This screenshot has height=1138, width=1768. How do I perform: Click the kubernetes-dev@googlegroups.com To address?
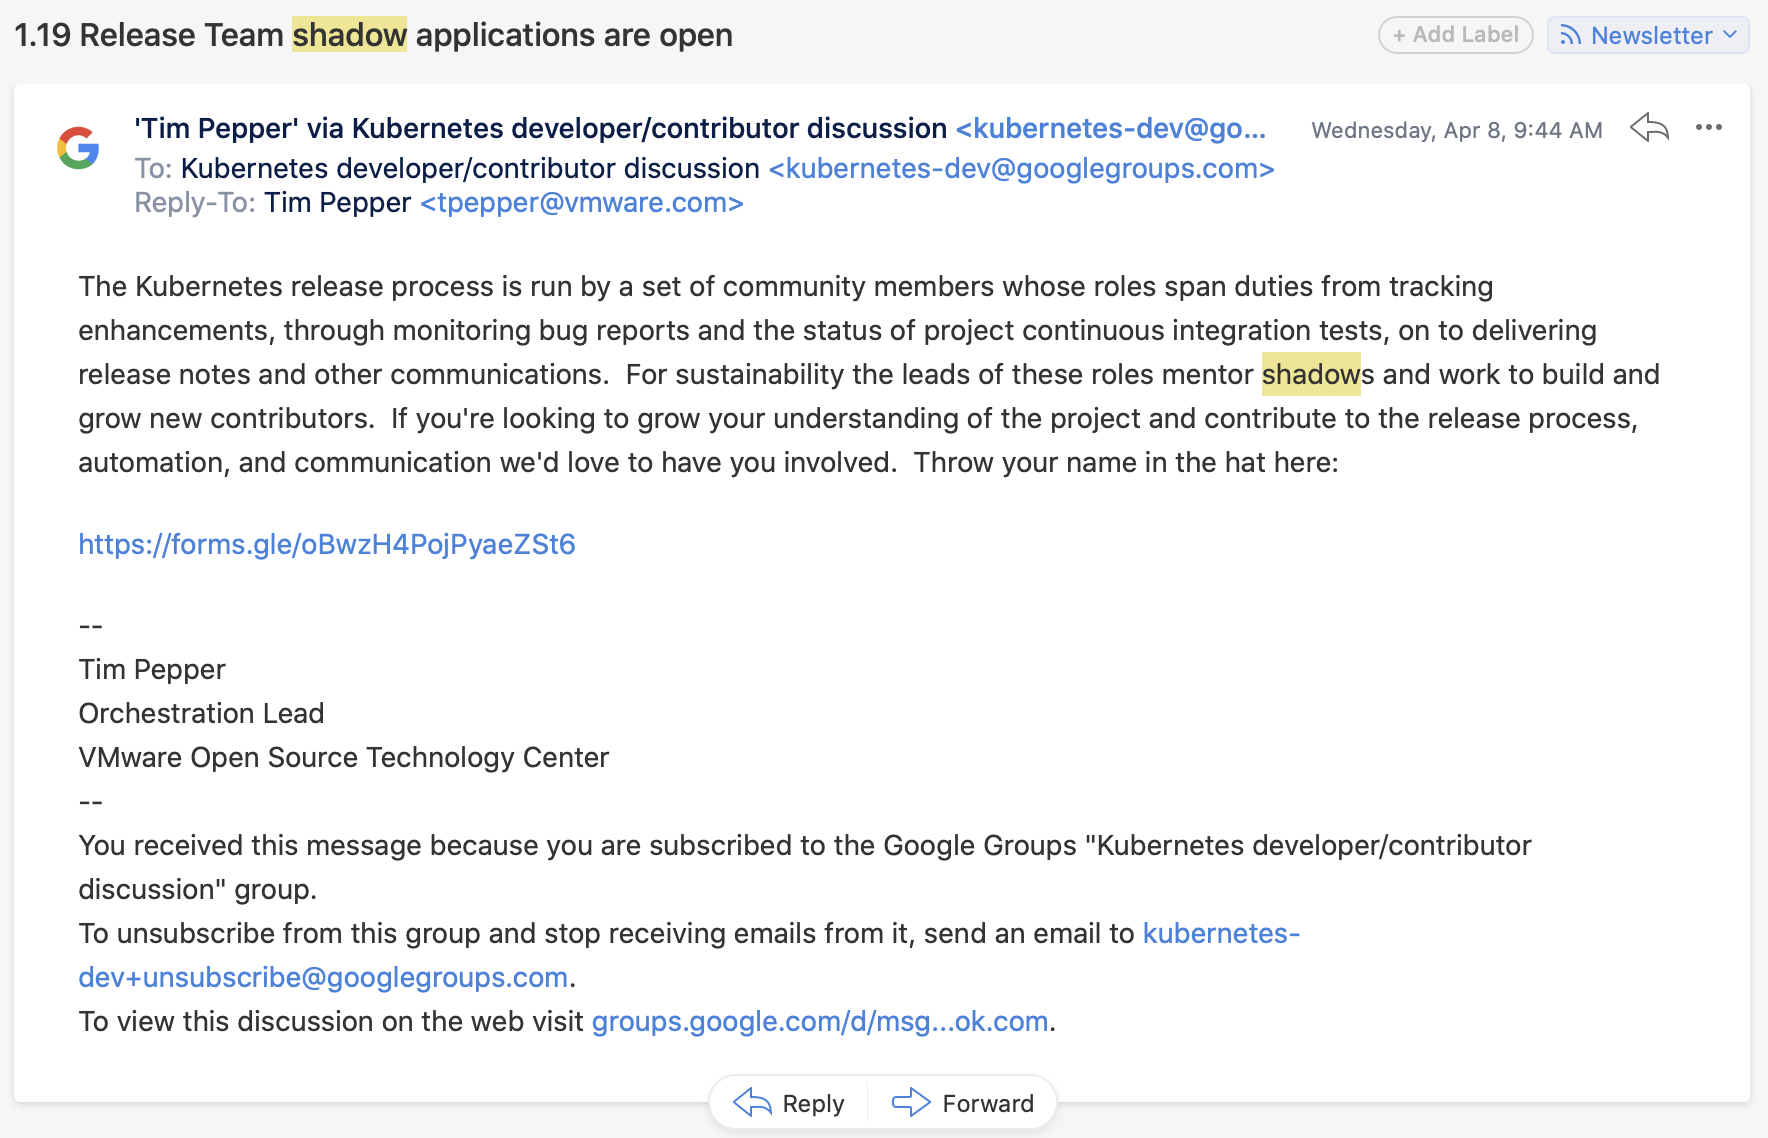[x=1021, y=169]
